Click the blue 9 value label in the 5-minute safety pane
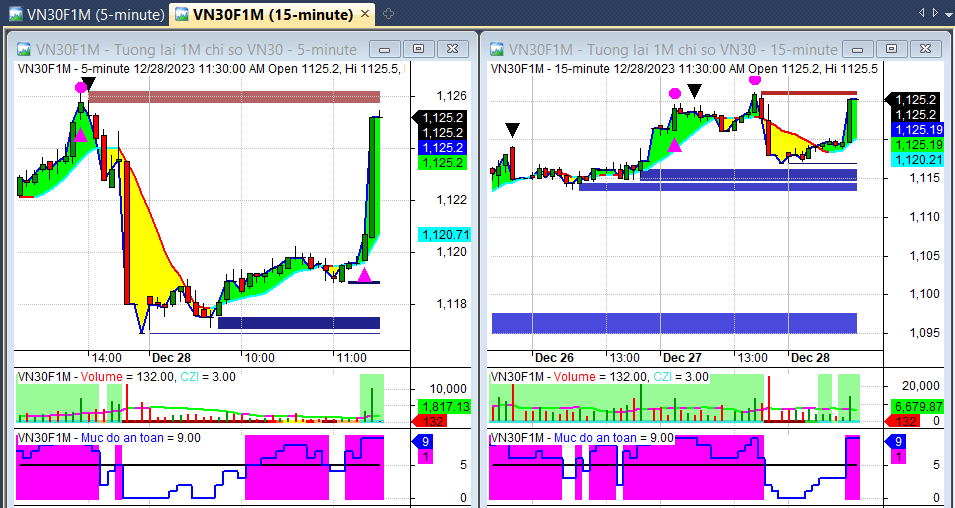The height and width of the screenshot is (508, 955). [x=421, y=442]
